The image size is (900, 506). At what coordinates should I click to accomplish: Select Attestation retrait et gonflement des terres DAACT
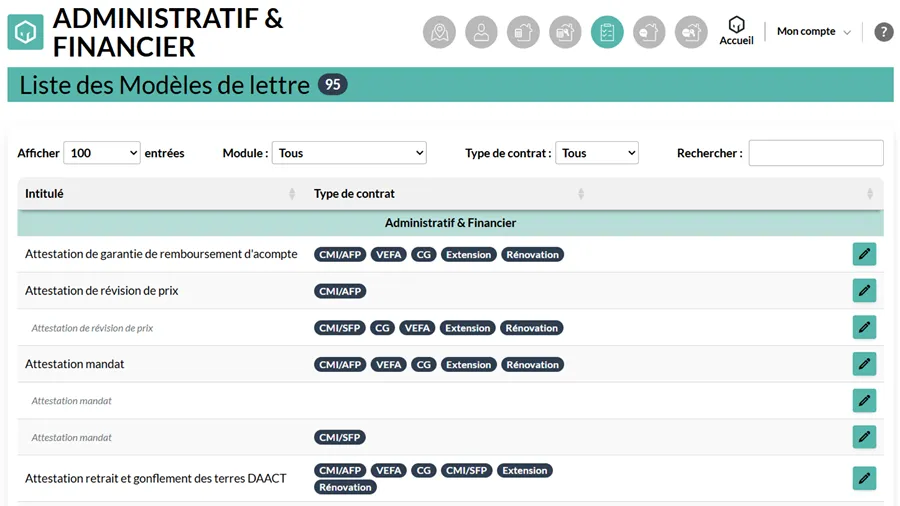click(x=156, y=478)
